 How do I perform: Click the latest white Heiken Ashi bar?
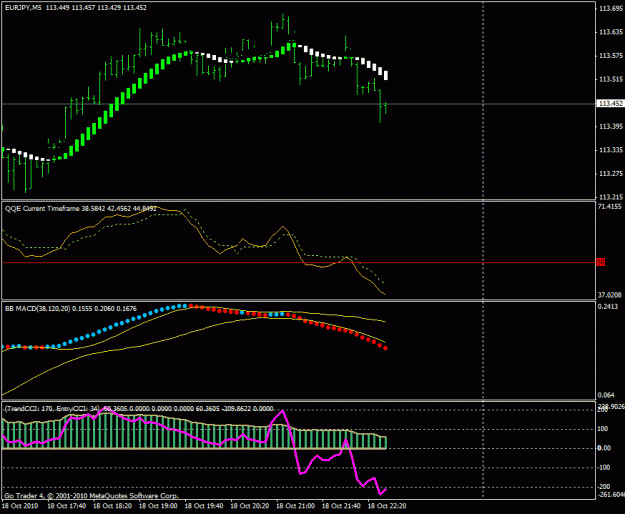tap(386, 75)
